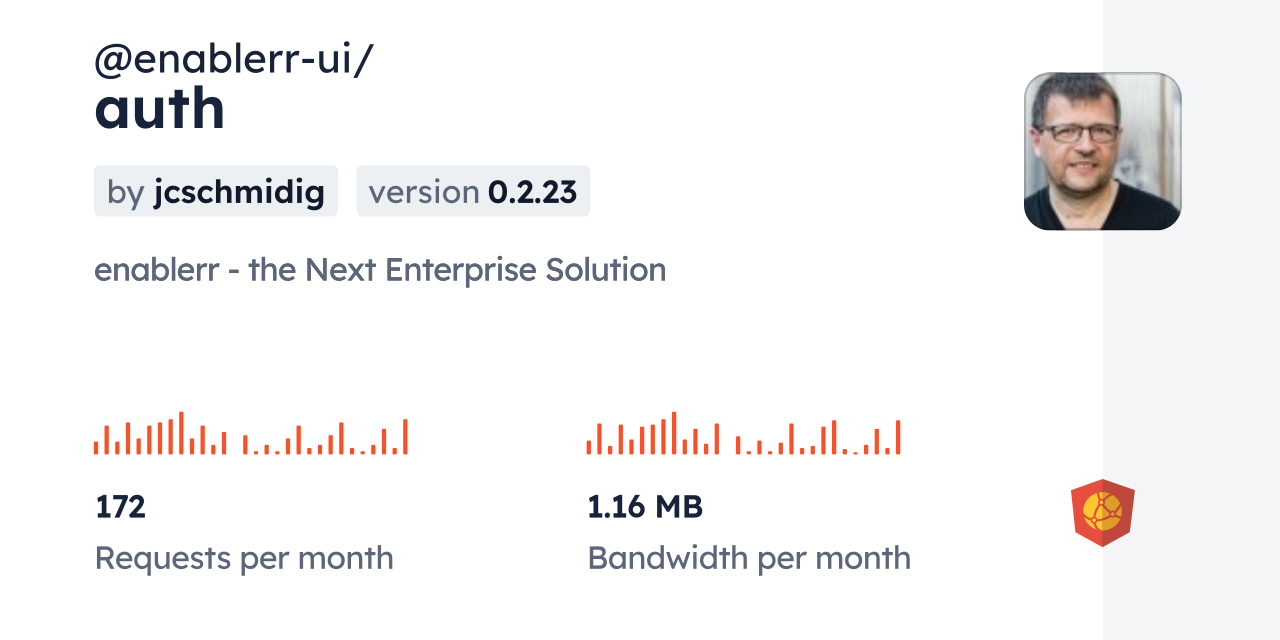Click the first bar of bandwidth chart

589,448
